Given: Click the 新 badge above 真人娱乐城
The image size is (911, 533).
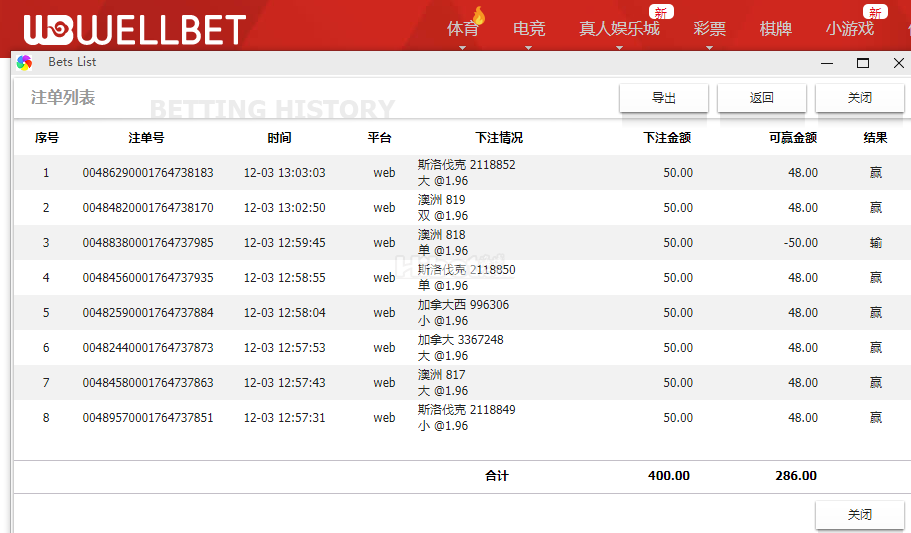Looking at the screenshot, I should pos(660,12).
